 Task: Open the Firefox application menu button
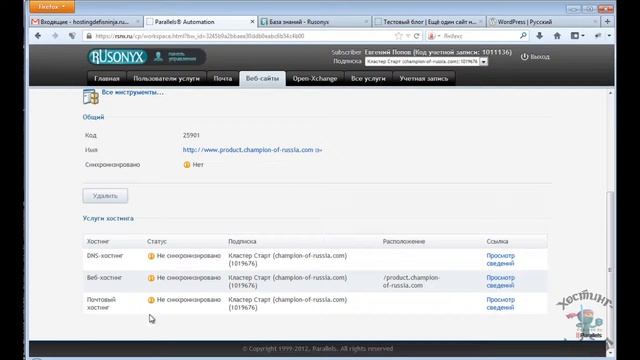click(x=52, y=7)
